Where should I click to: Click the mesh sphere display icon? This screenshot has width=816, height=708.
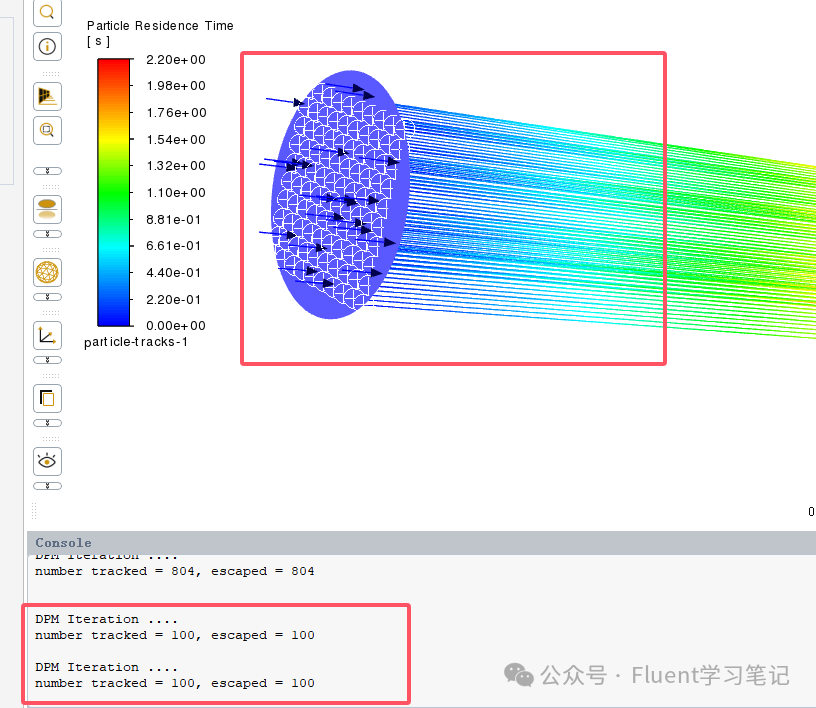pyautogui.click(x=47, y=272)
